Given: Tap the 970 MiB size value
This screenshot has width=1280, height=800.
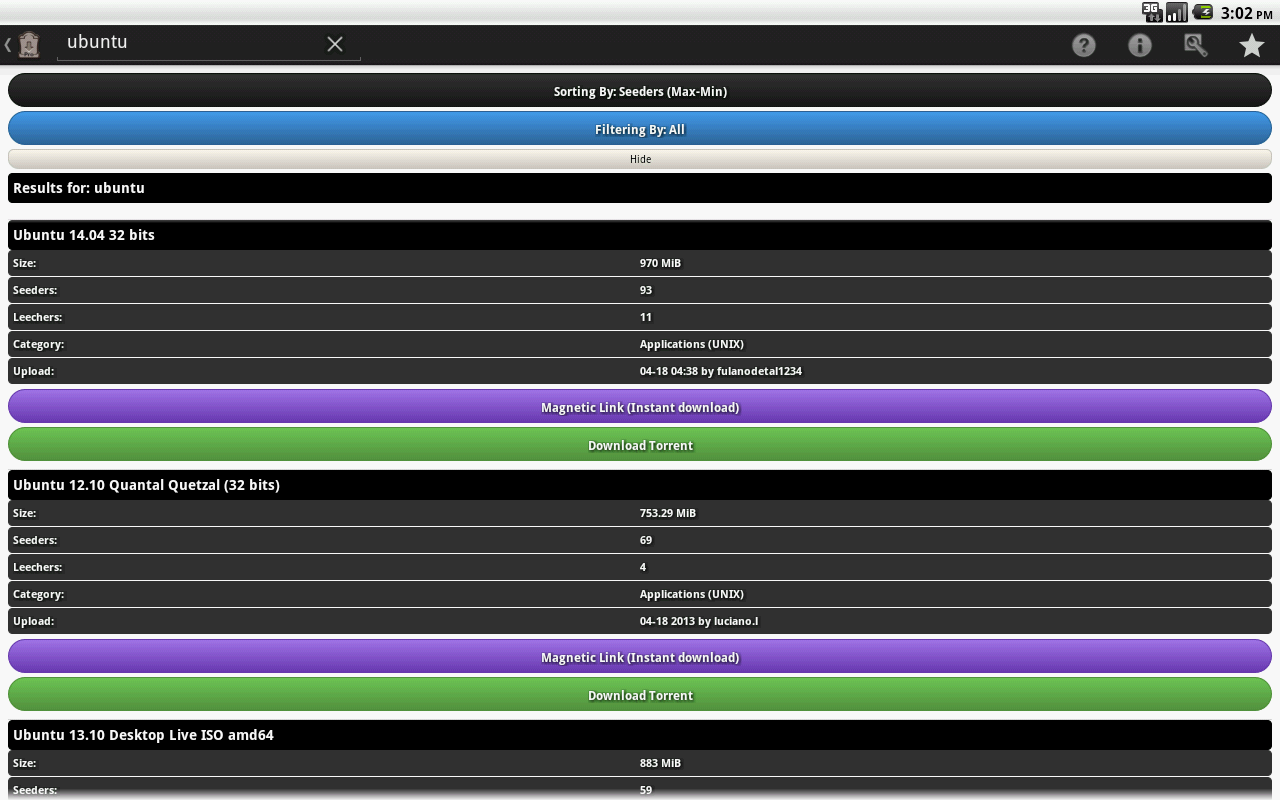Looking at the screenshot, I should 660,263.
